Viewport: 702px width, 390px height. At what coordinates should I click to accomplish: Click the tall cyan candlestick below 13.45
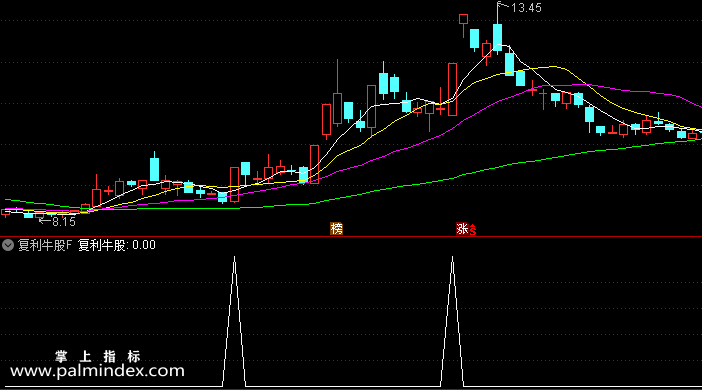(497, 35)
